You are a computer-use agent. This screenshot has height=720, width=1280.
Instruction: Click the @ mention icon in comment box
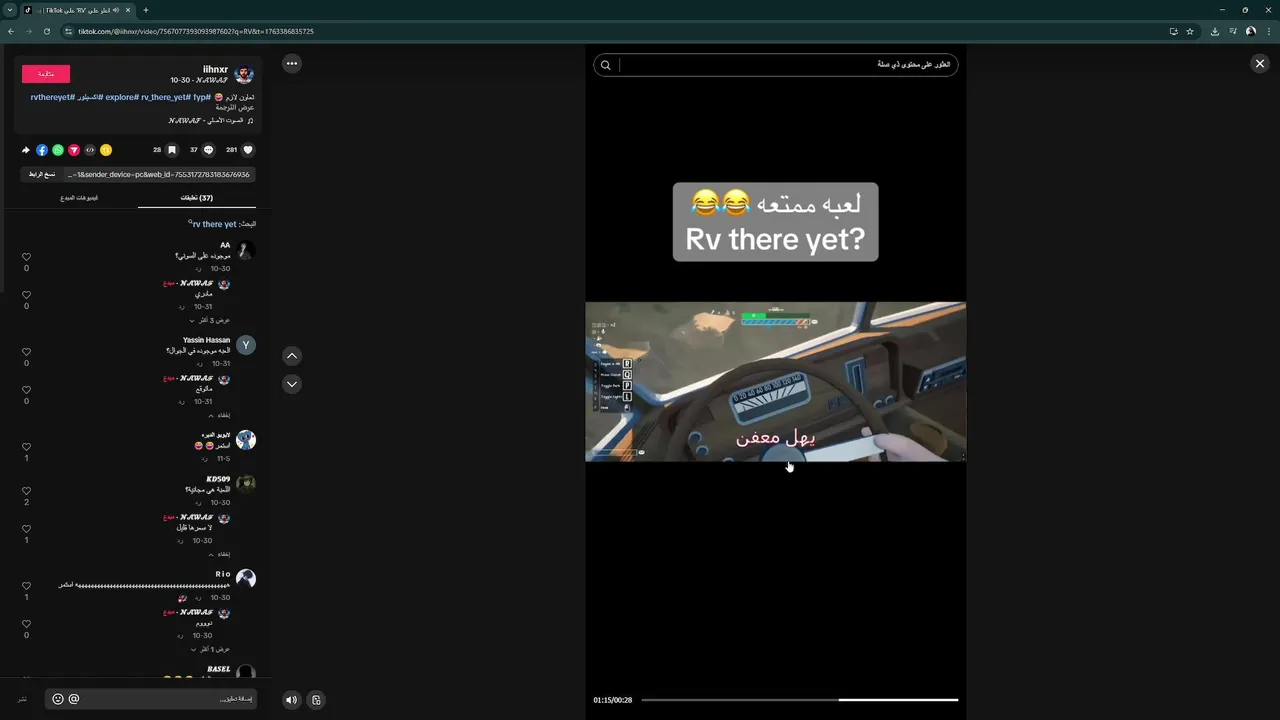tap(74, 699)
